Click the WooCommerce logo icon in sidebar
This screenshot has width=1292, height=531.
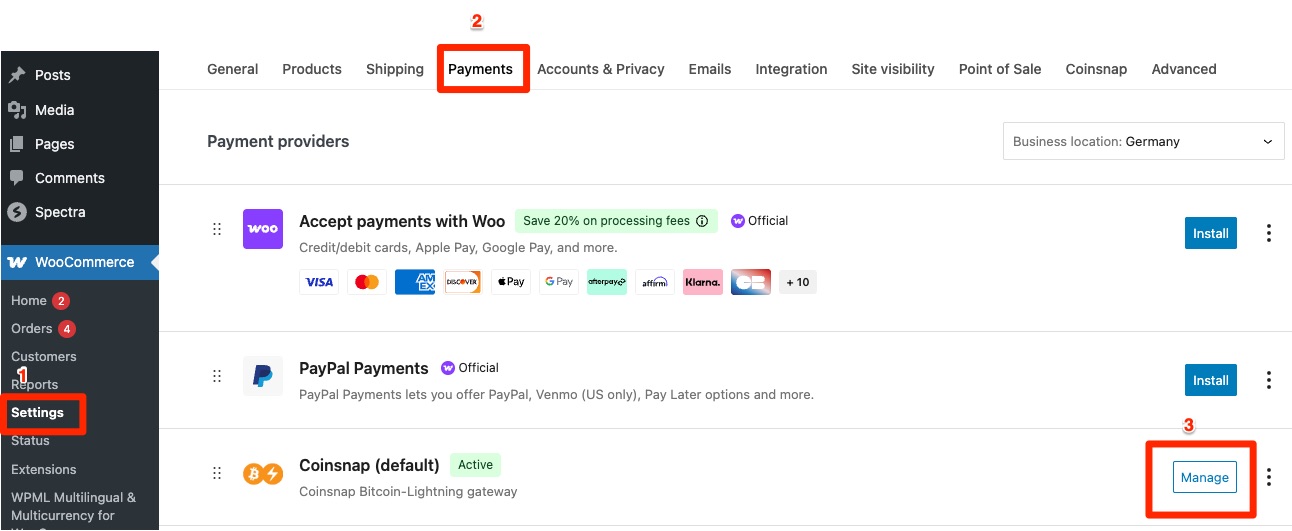tap(17, 262)
